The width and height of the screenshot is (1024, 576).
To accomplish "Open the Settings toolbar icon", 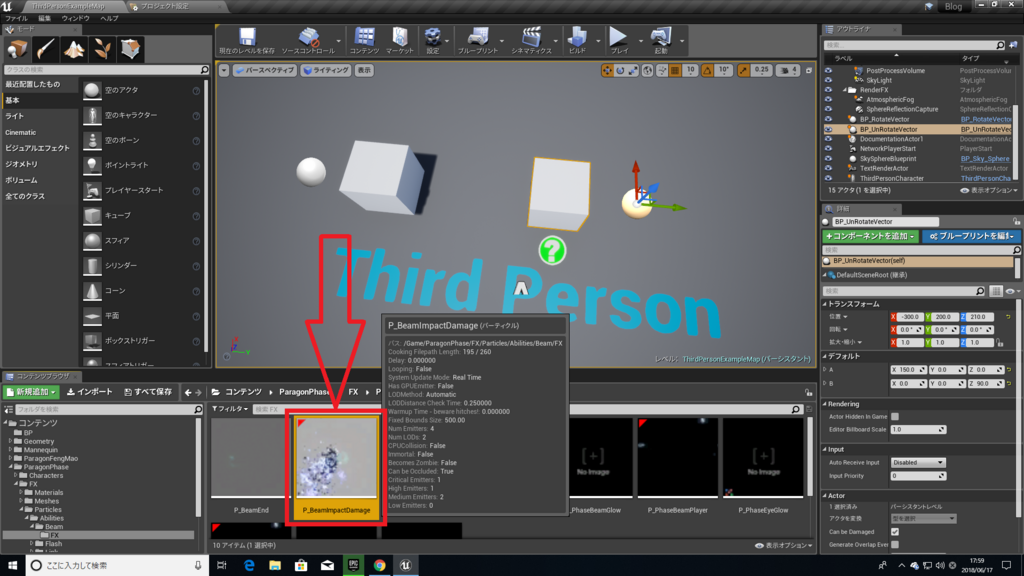I will 432,40.
